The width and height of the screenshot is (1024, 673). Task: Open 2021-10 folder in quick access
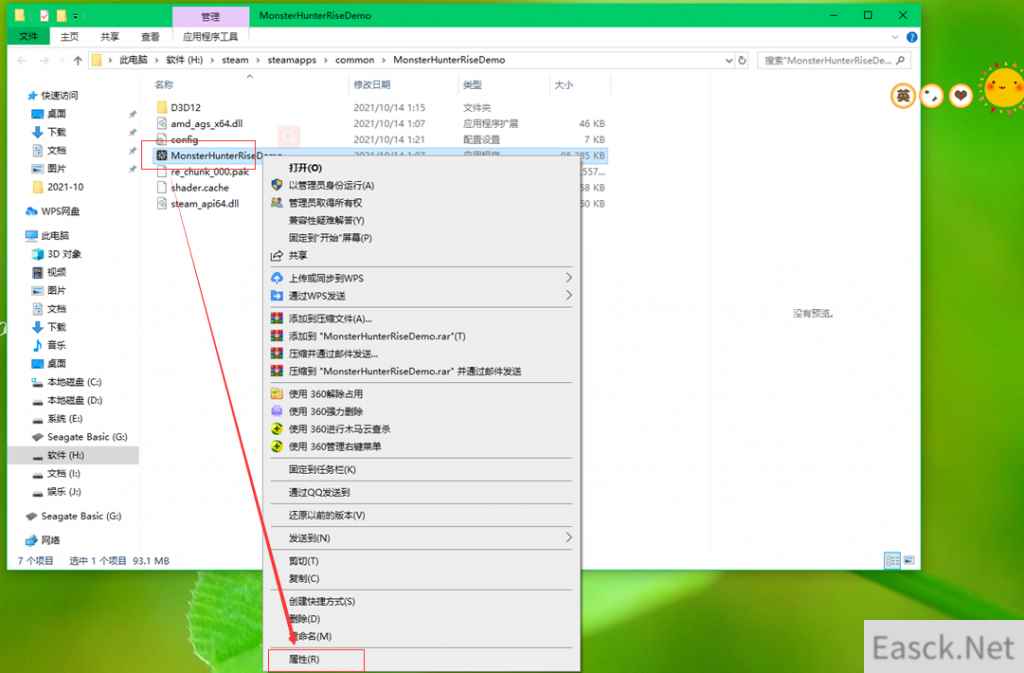click(x=59, y=187)
